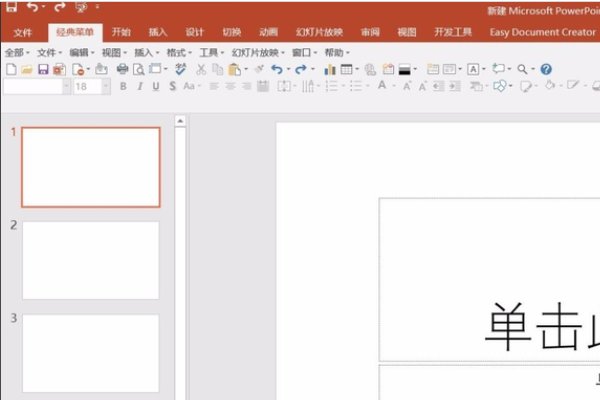600x400 pixels.
Task: Open the 设计 ribbon tab
Action: pyautogui.click(x=194, y=32)
